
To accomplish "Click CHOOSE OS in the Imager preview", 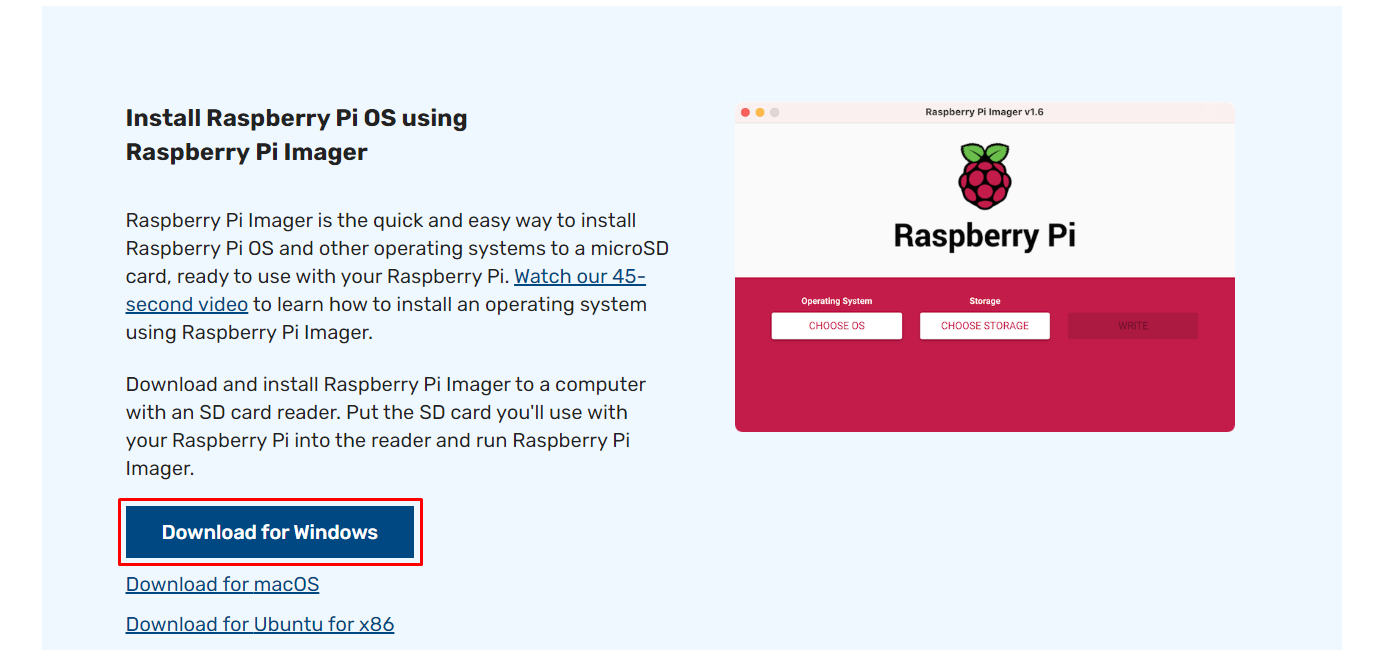I will [x=837, y=326].
